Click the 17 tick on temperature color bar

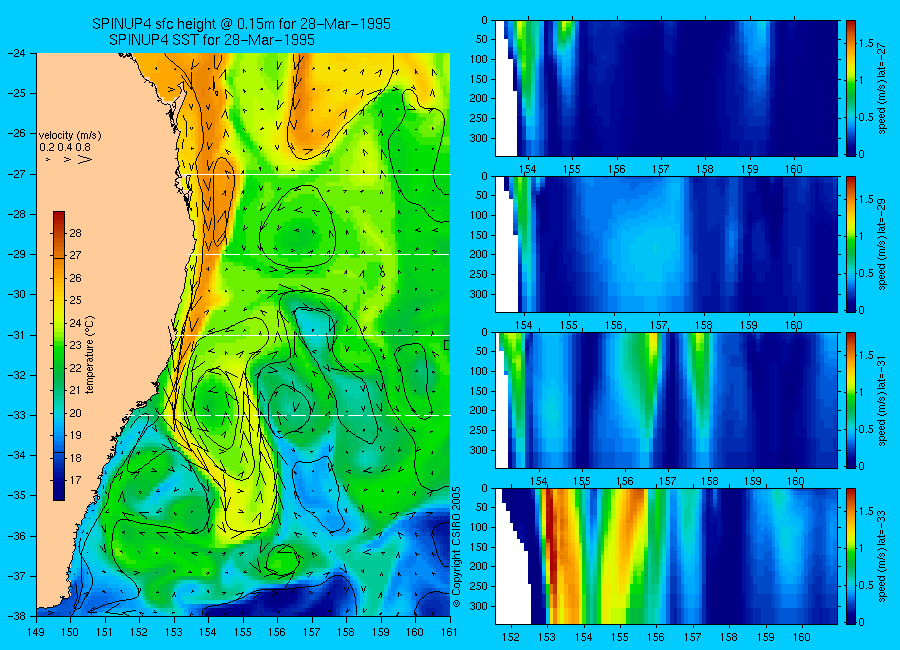pos(75,480)
